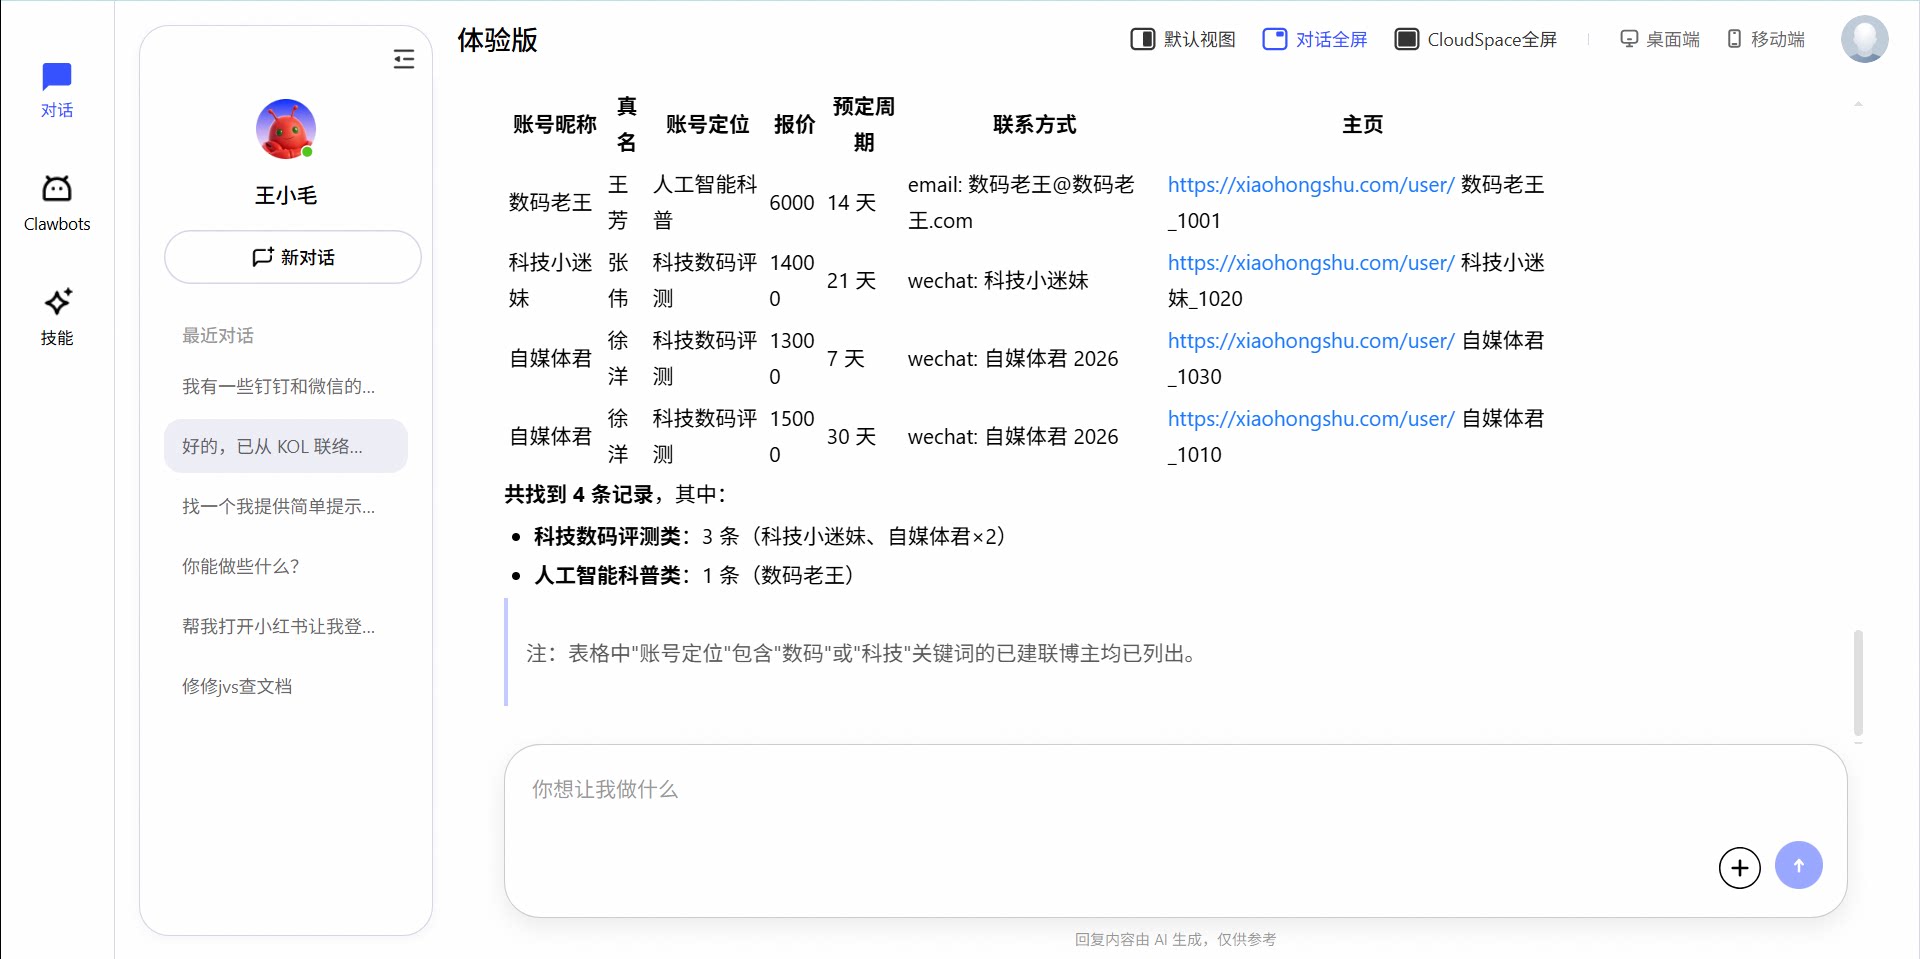
Task: Focus the 你想让我做什么 message input
Action: pos(1100,810)
